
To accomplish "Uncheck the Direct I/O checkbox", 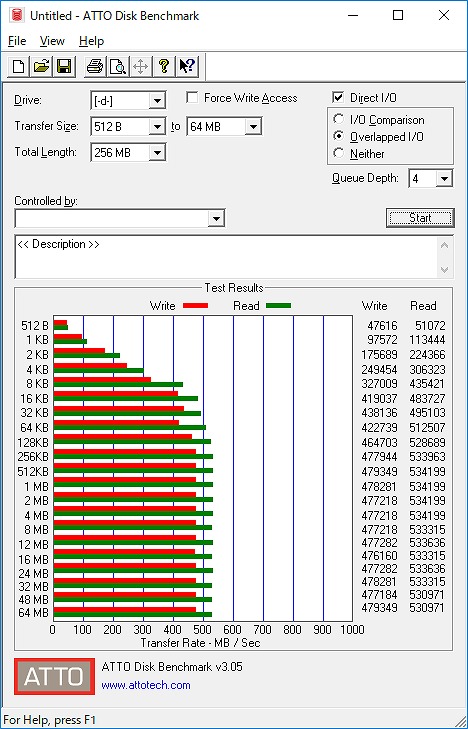I will click(x=338, y=98).
